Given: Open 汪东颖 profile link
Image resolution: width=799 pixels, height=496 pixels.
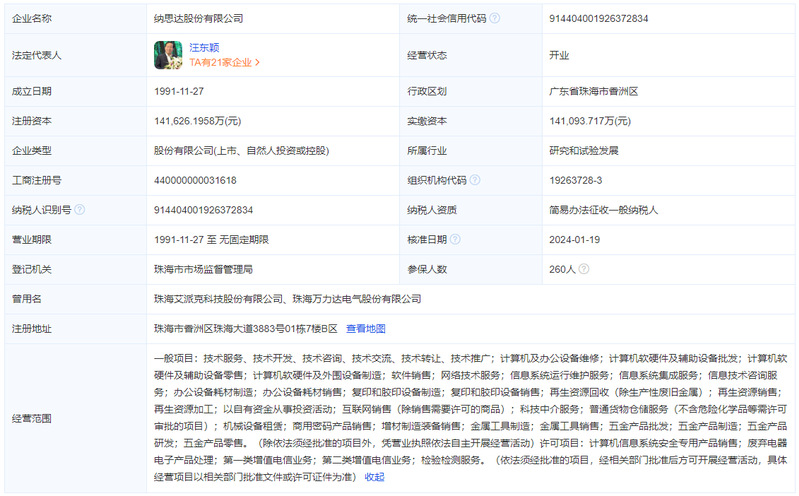Looking at the screenshot, I should pos(204,47).
